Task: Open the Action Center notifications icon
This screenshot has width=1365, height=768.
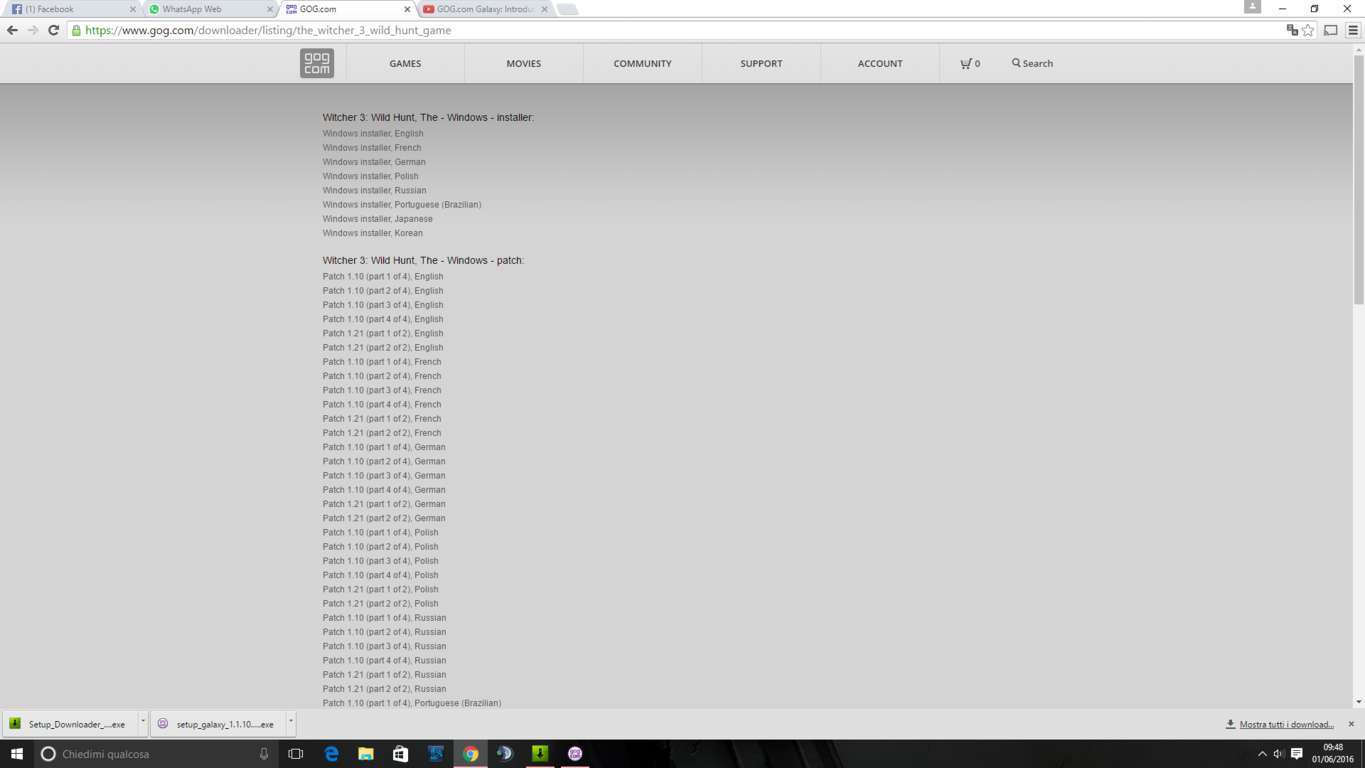Action: pos(1297,754)
